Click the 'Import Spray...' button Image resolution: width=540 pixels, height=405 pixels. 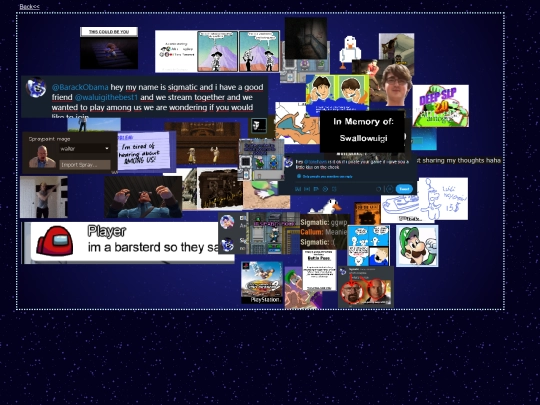(x=85, y=165)
